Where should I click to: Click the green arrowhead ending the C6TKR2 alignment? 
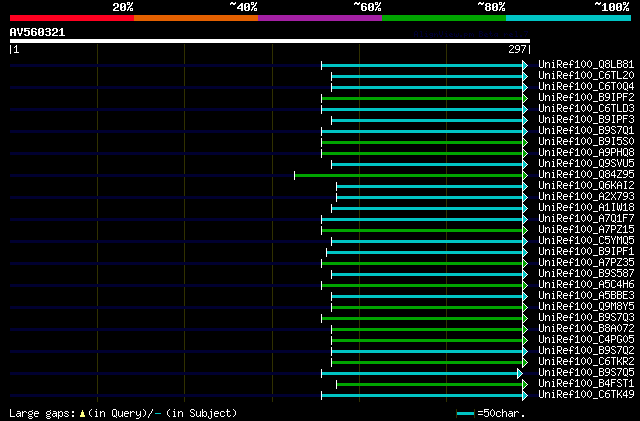pos(525,363)
